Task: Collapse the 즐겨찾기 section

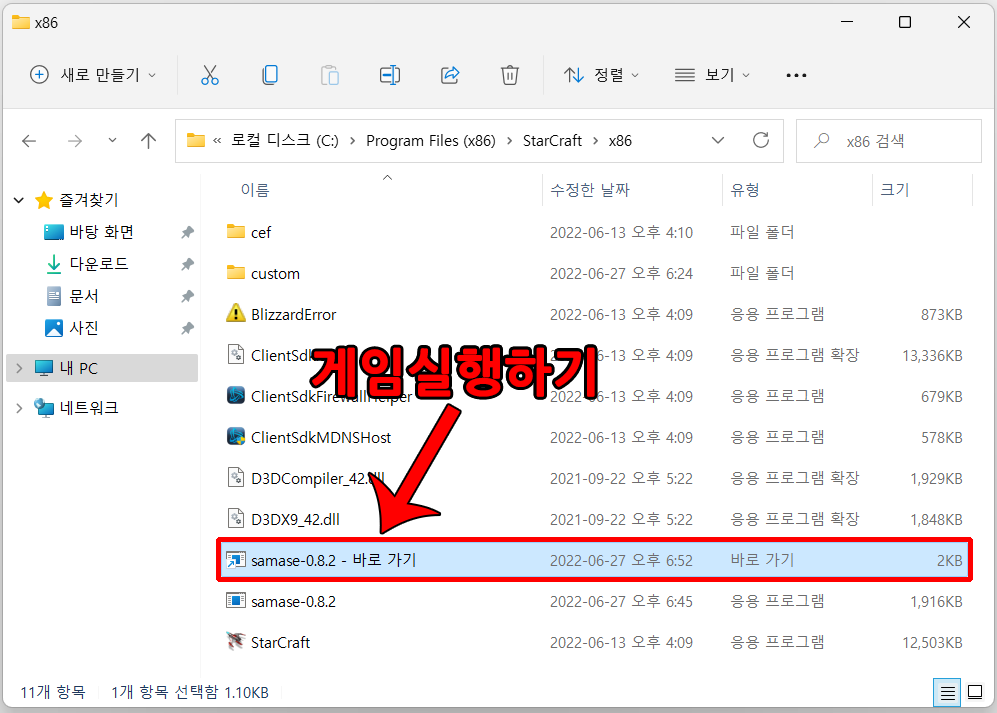Action: [x=19, y=200]
